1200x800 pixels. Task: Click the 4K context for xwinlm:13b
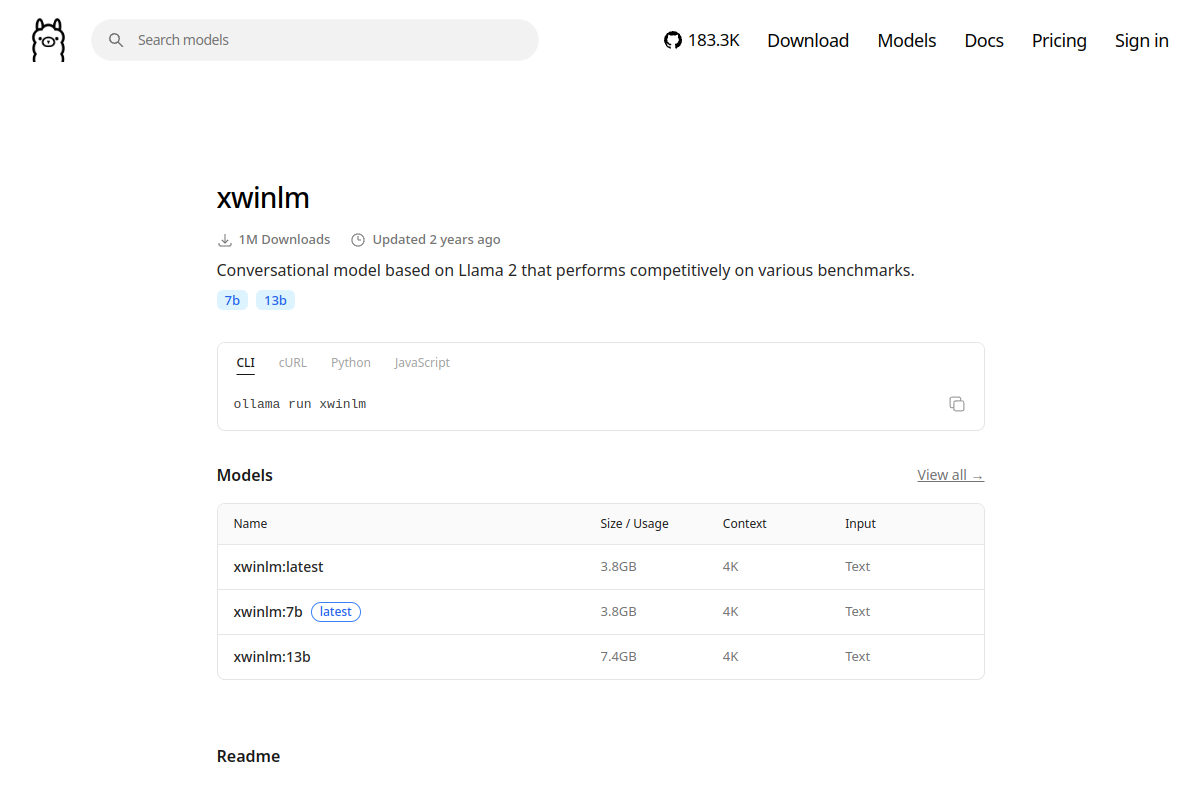[x=730, y=657]
